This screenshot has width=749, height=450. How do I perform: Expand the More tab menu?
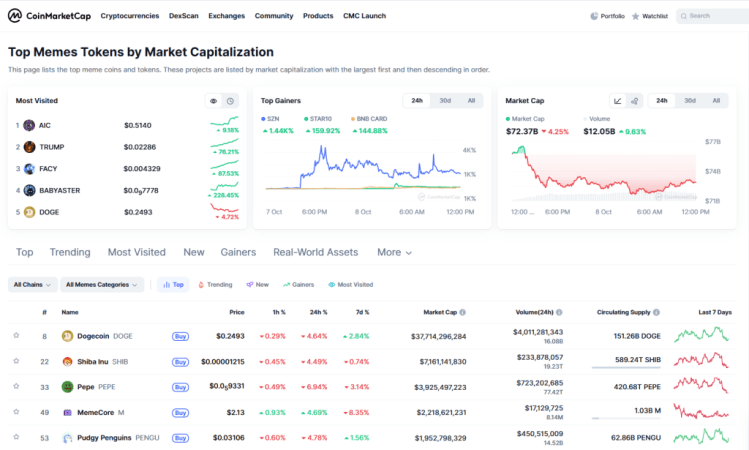coord(394,253)
